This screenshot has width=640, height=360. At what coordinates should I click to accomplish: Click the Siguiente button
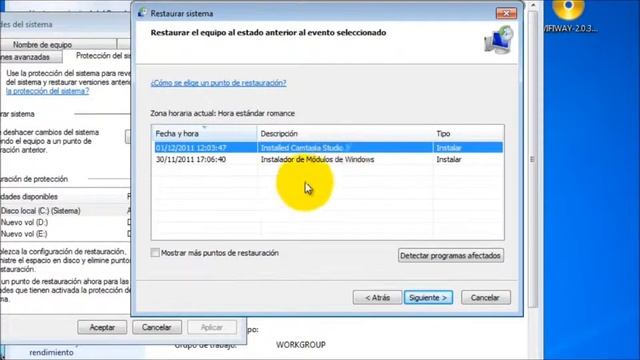[428, 298]
